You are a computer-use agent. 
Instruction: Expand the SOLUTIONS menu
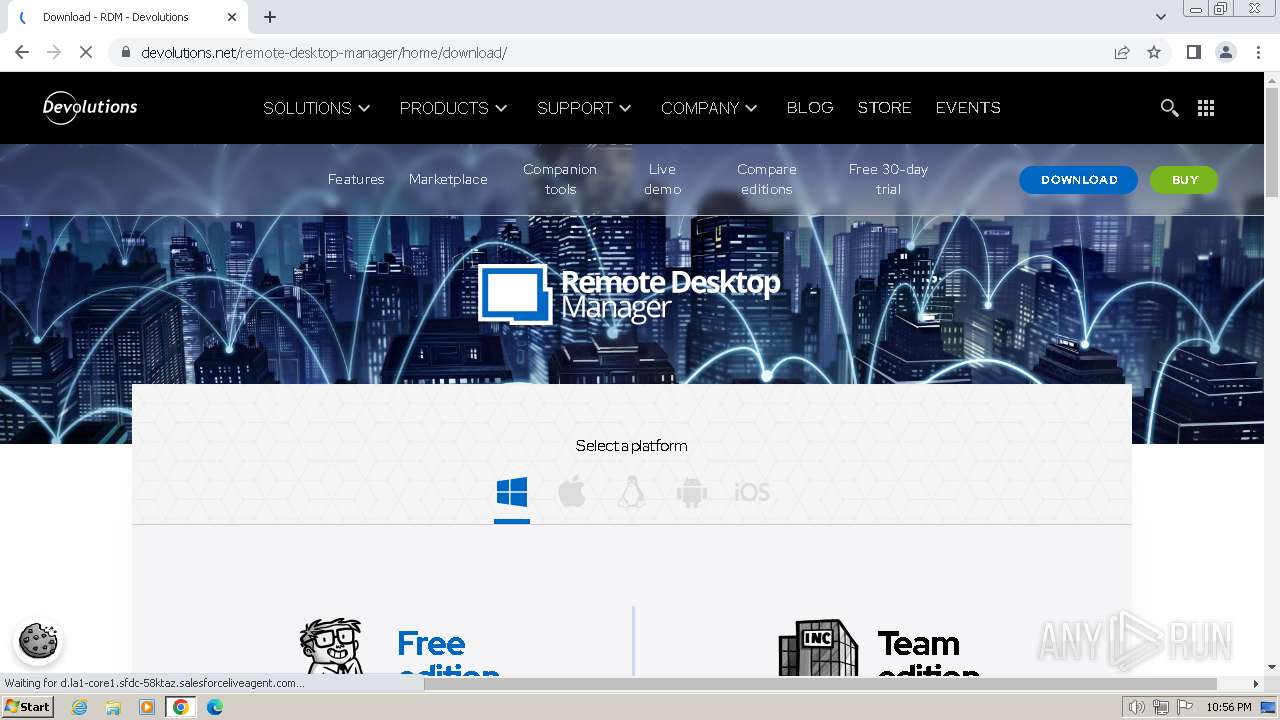tap(317, 108)
